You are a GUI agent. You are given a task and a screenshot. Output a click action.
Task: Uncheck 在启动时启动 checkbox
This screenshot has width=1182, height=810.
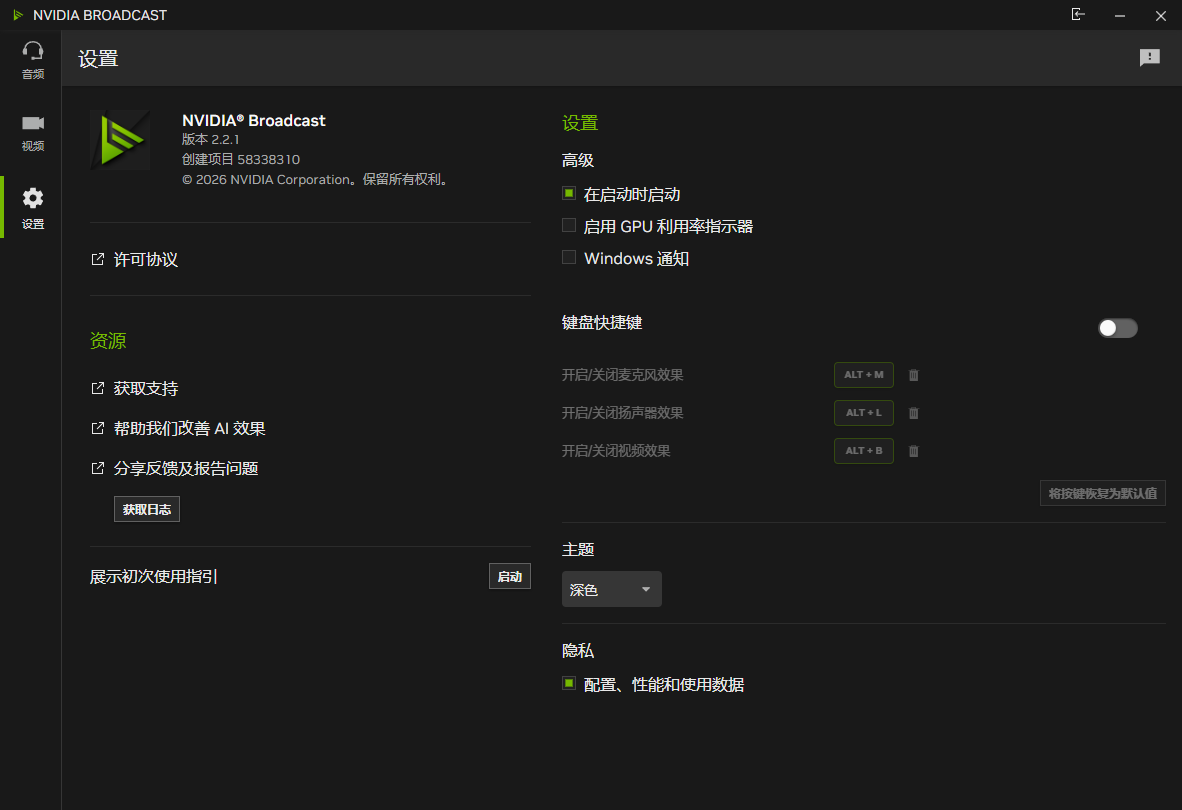pyautogui.click(x=569, y=194)
